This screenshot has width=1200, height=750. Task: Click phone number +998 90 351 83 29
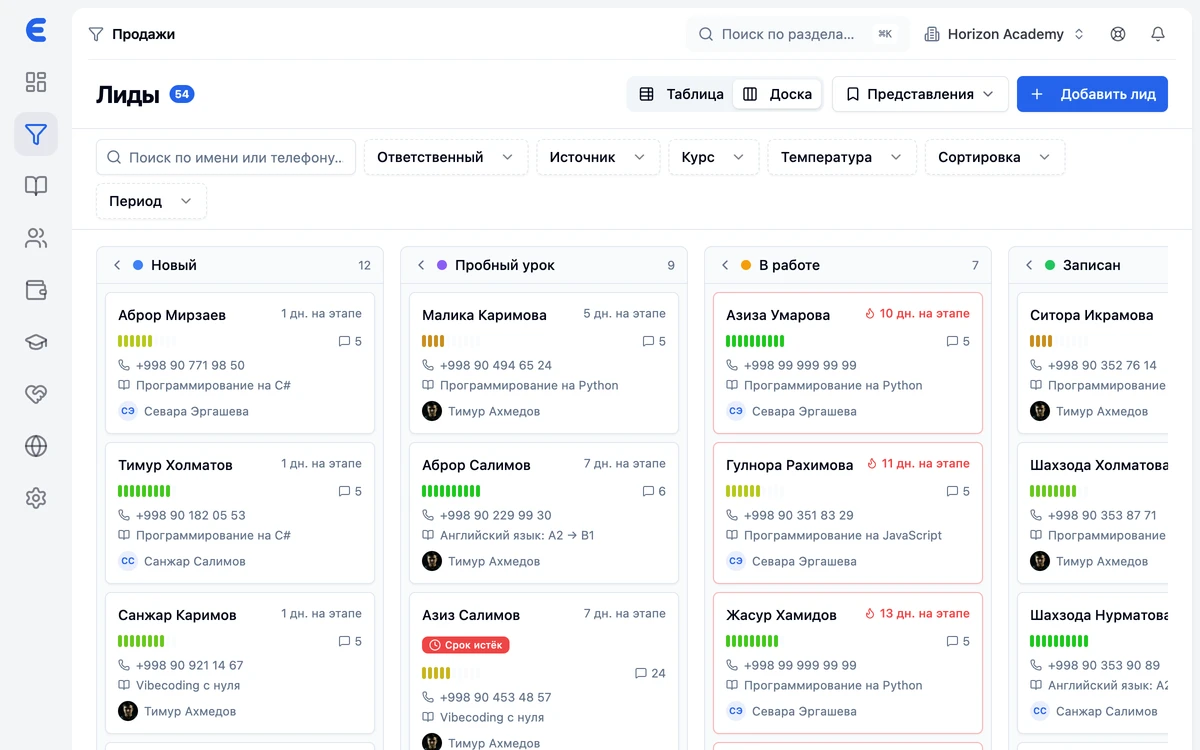click(x=799, y=515)
